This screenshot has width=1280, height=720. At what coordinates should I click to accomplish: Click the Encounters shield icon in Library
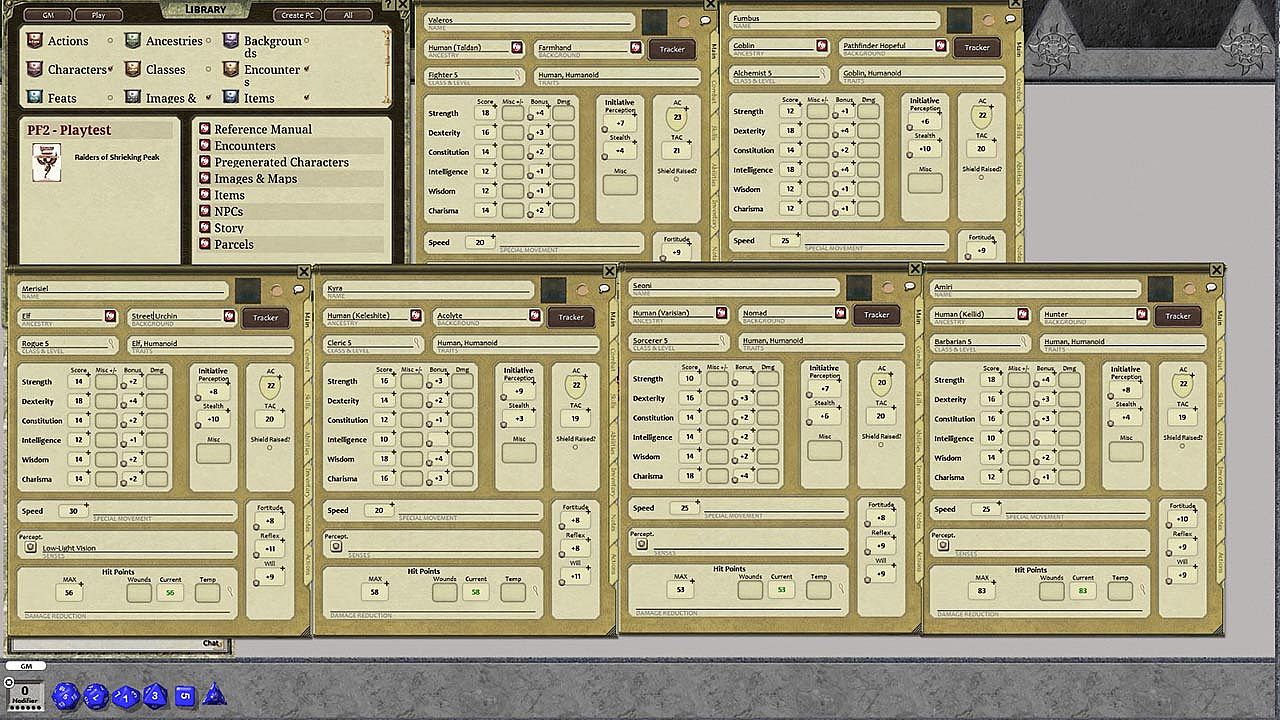[x=231, y=69]
